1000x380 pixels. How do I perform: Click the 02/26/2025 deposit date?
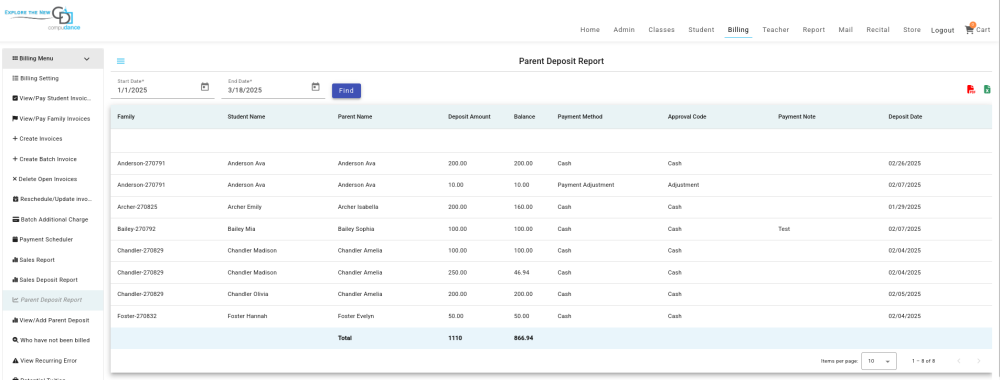905,163
